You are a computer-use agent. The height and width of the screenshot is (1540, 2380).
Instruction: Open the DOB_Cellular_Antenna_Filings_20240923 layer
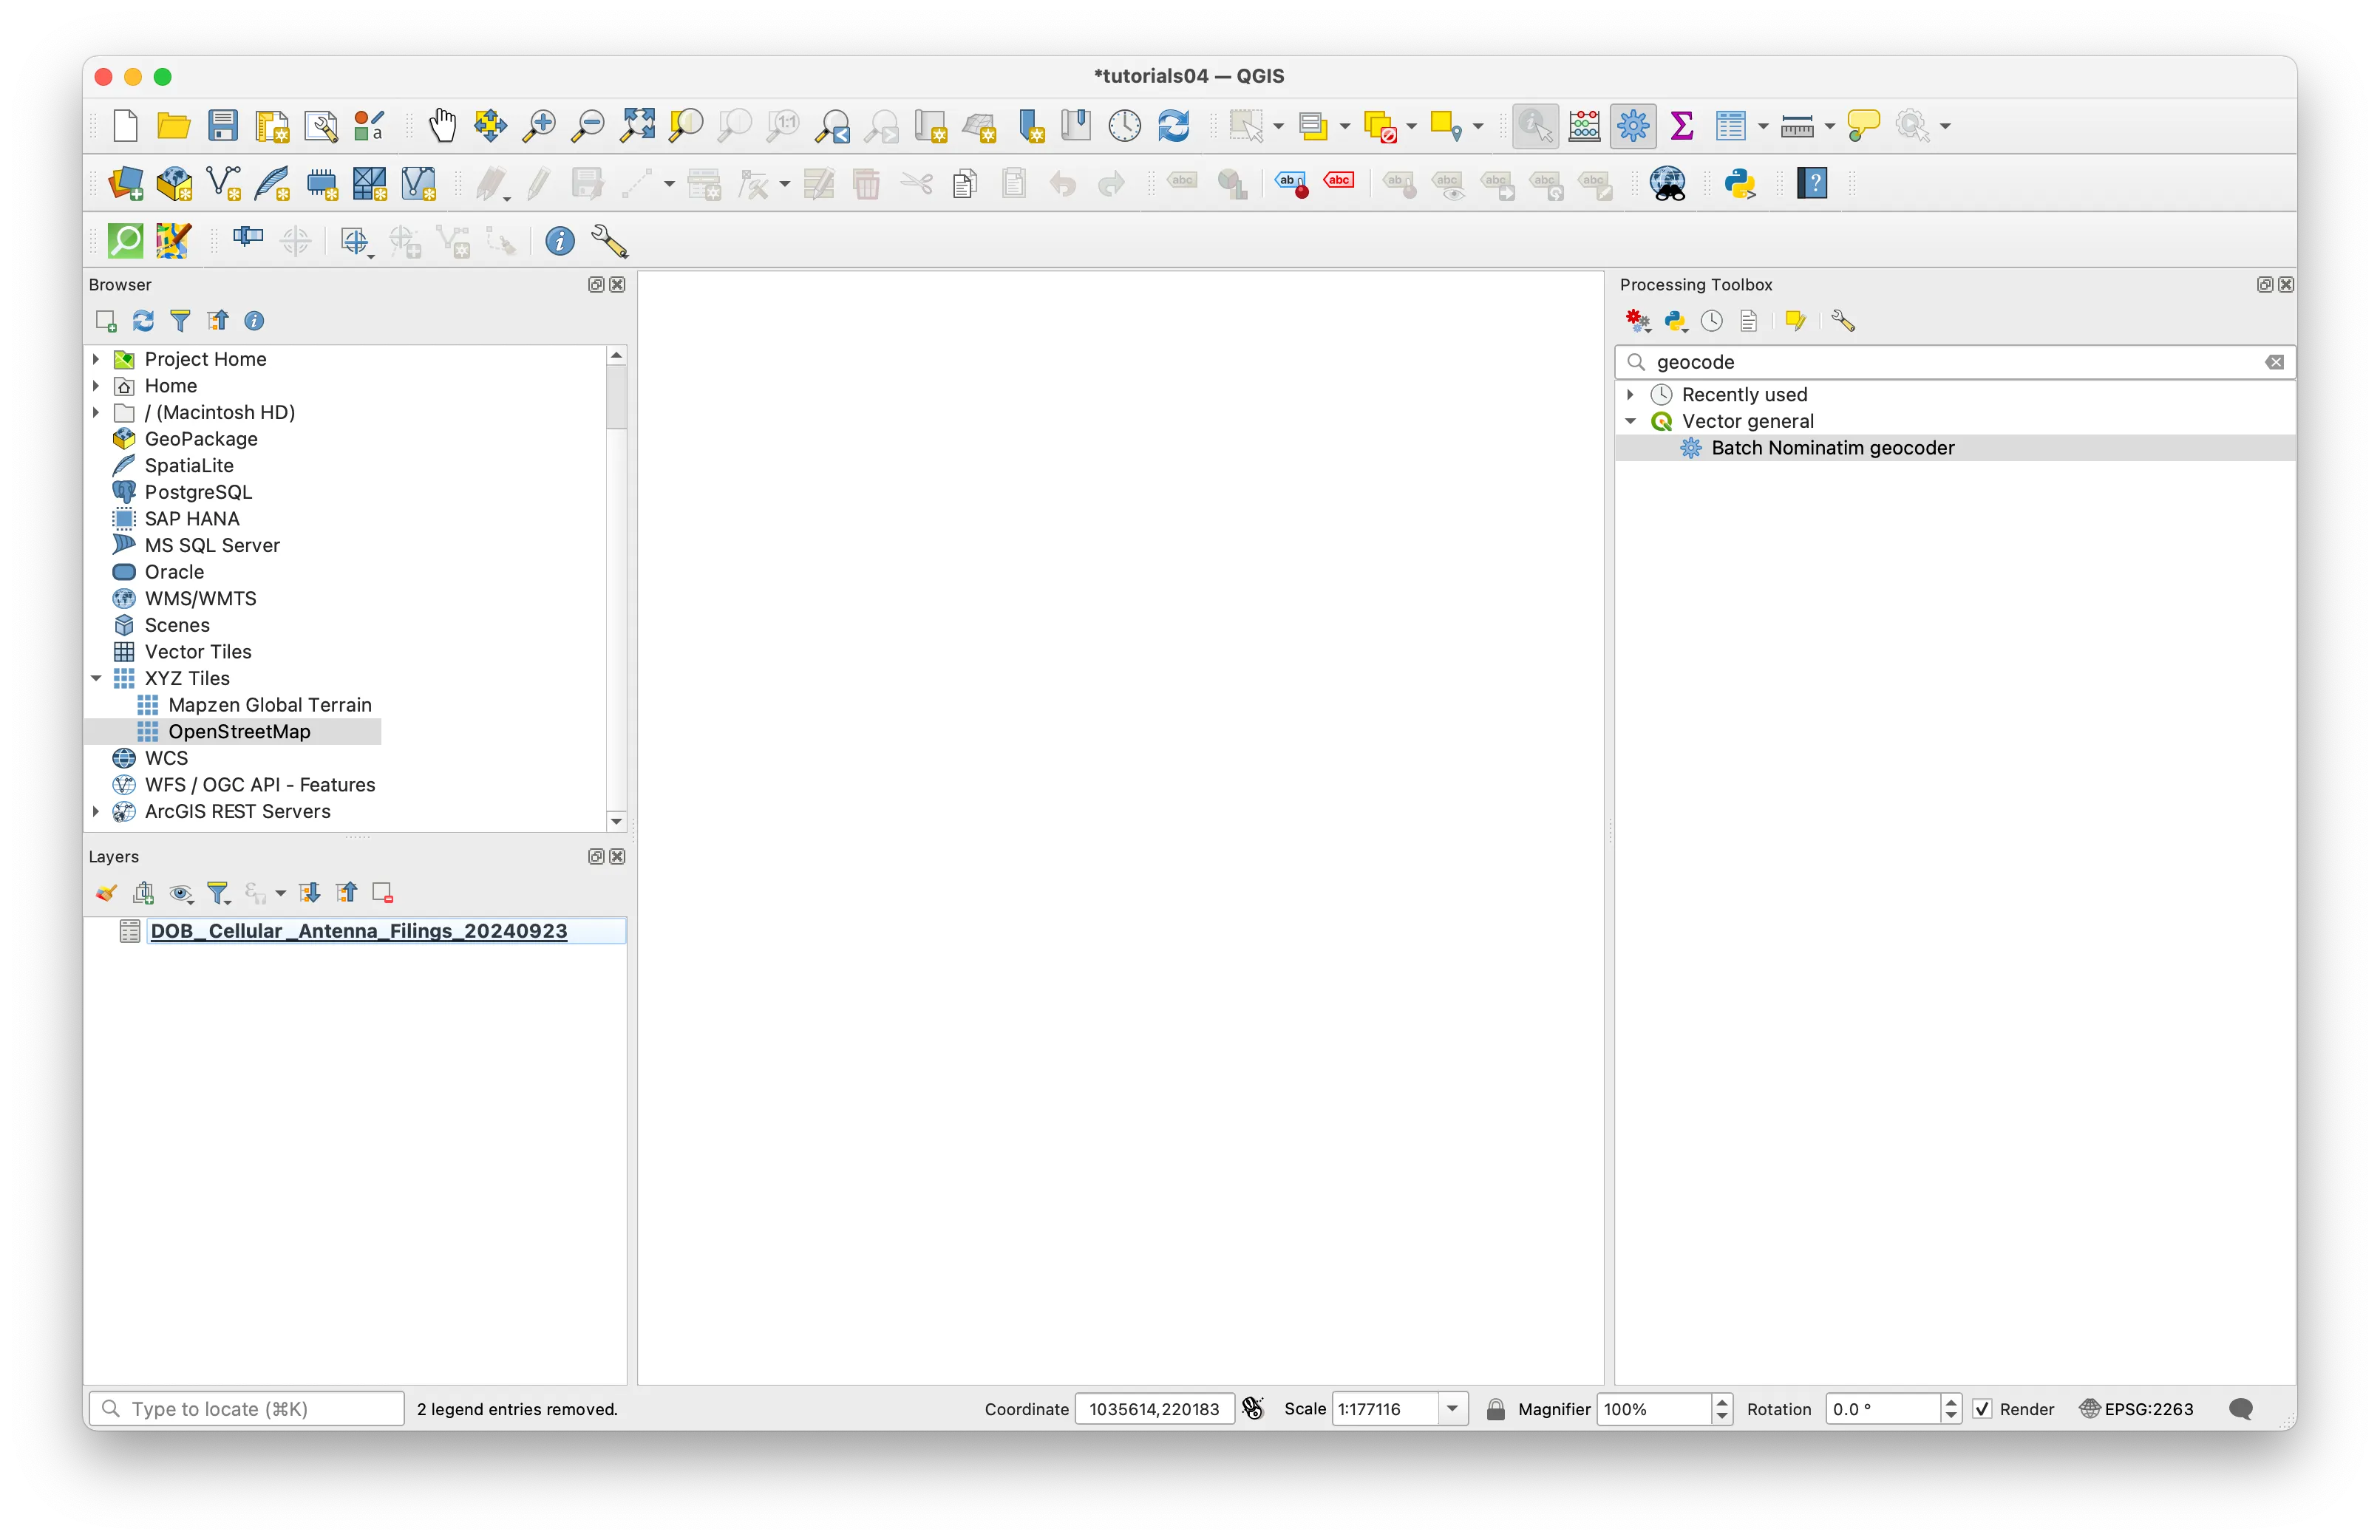[358, 930]
